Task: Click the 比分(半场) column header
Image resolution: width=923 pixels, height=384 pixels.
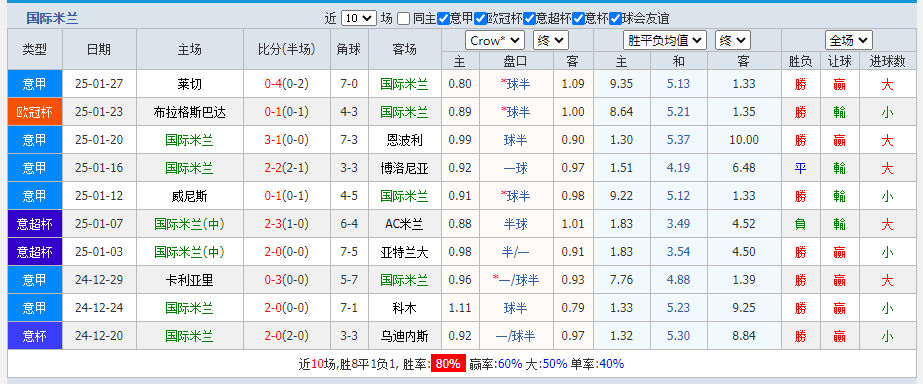Action: coord(286,49)
